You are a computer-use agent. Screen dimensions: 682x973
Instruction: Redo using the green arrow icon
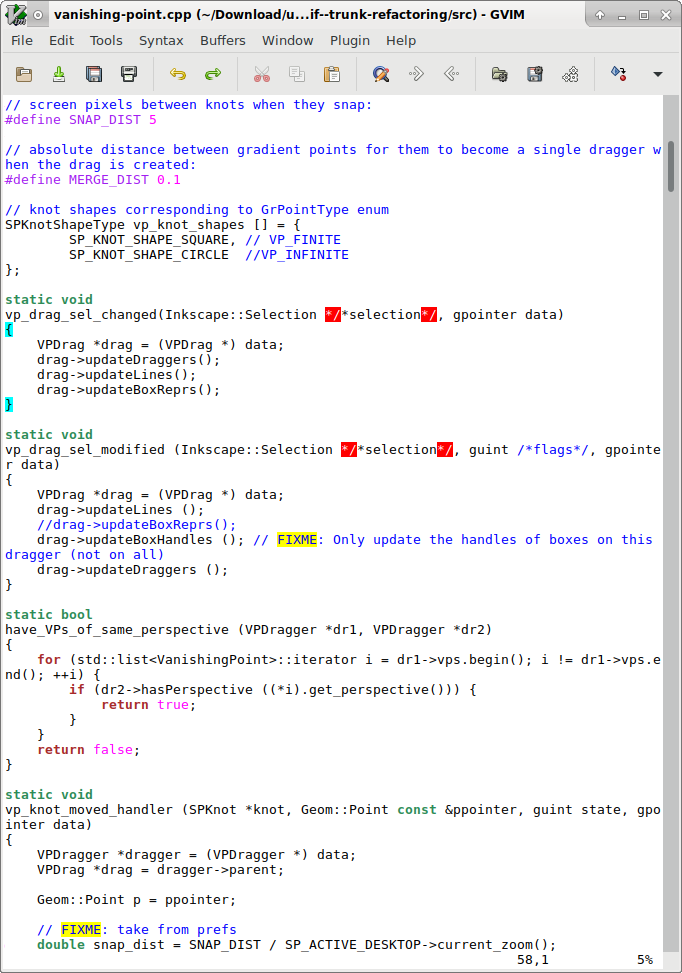click(213, 74)
